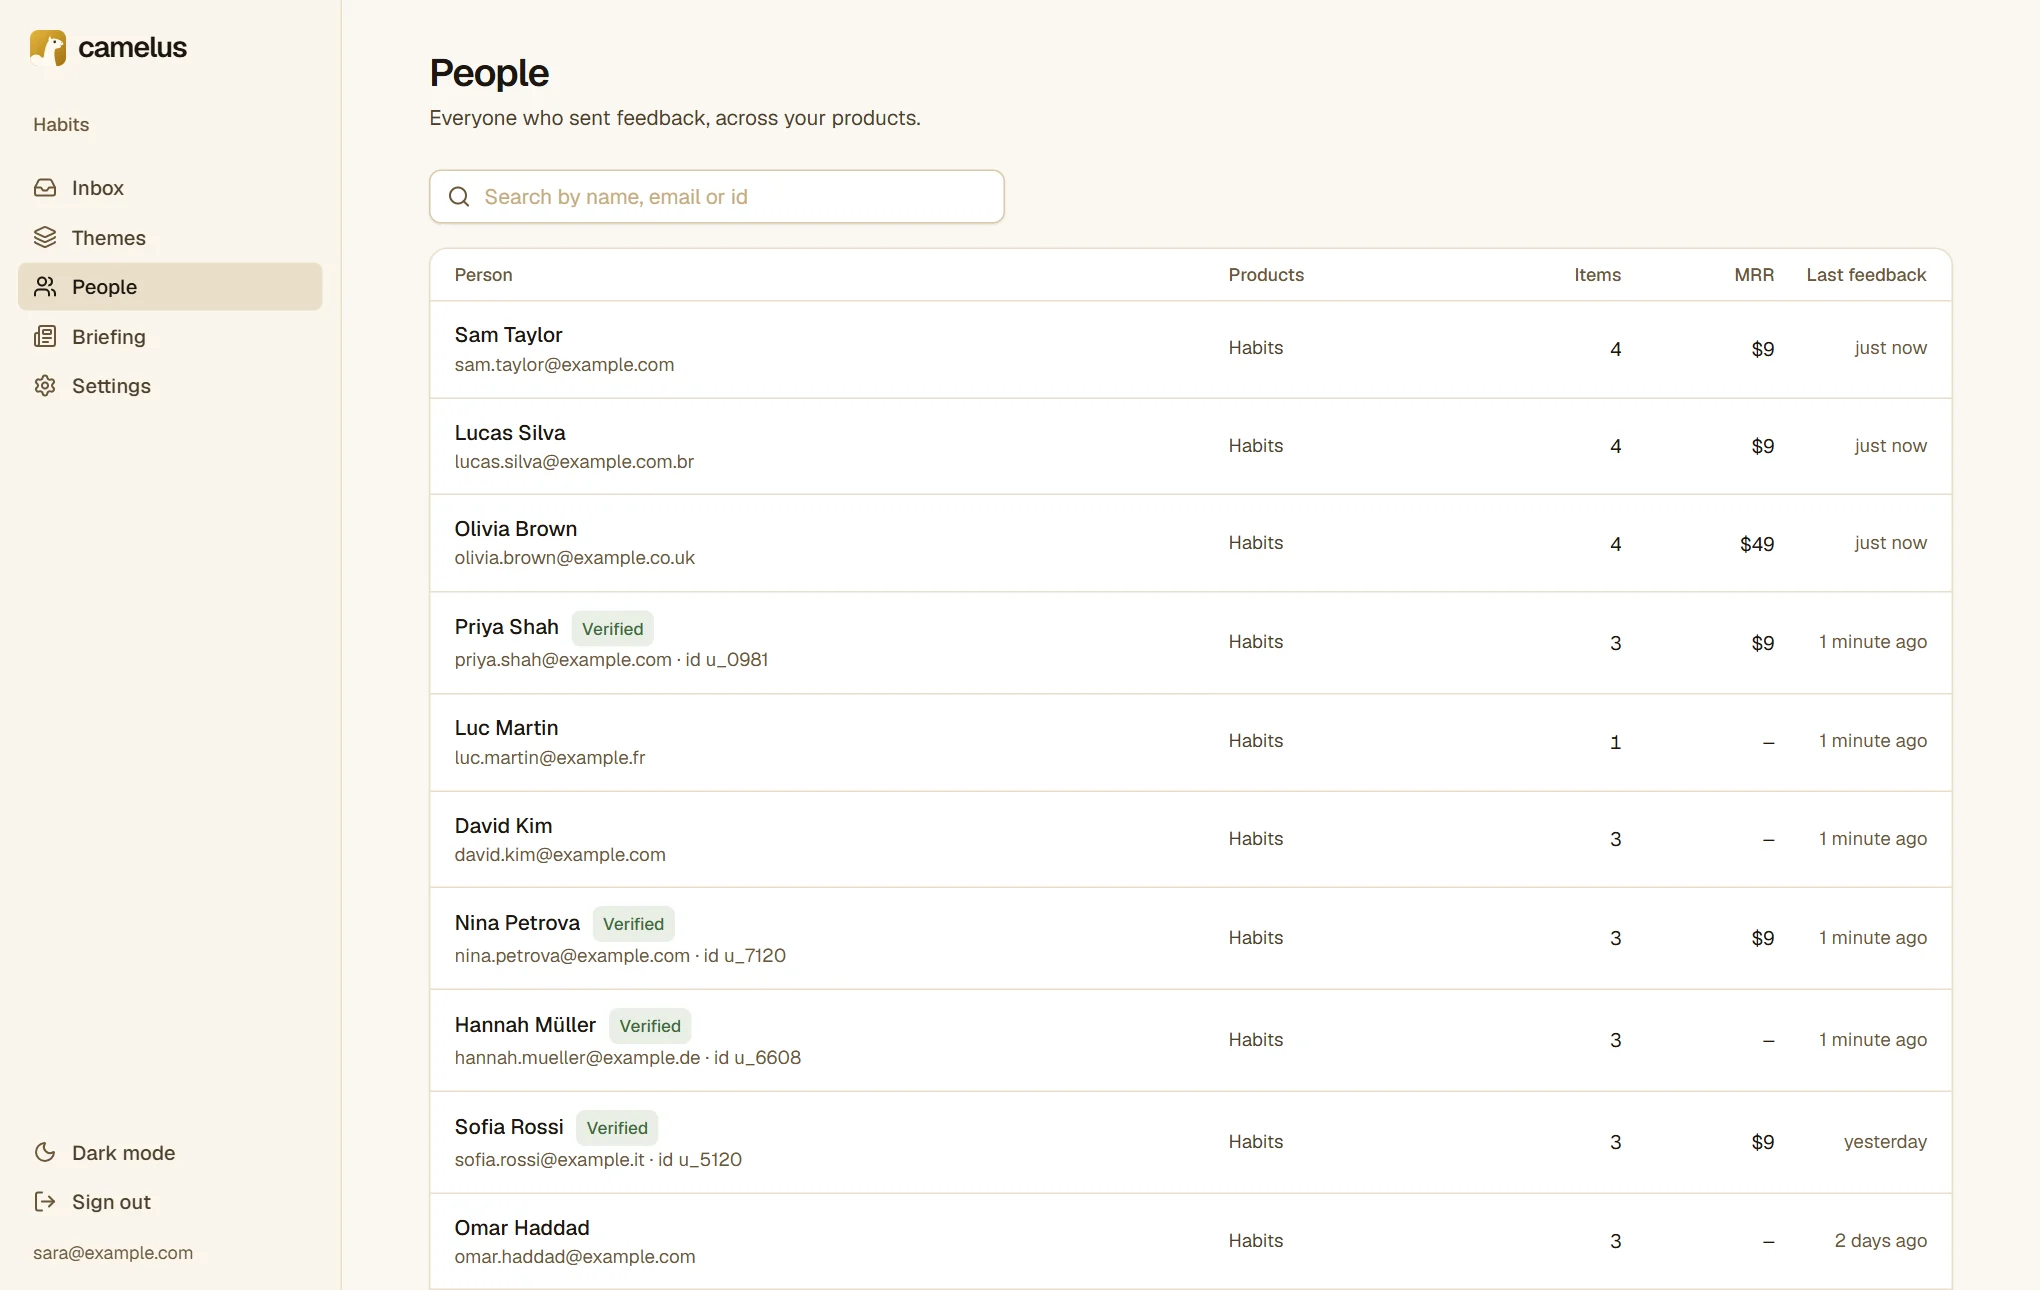This screenshot has width=2040, height=1290.
Task: Click the Themes layers icon
Action: coord(45,237)
